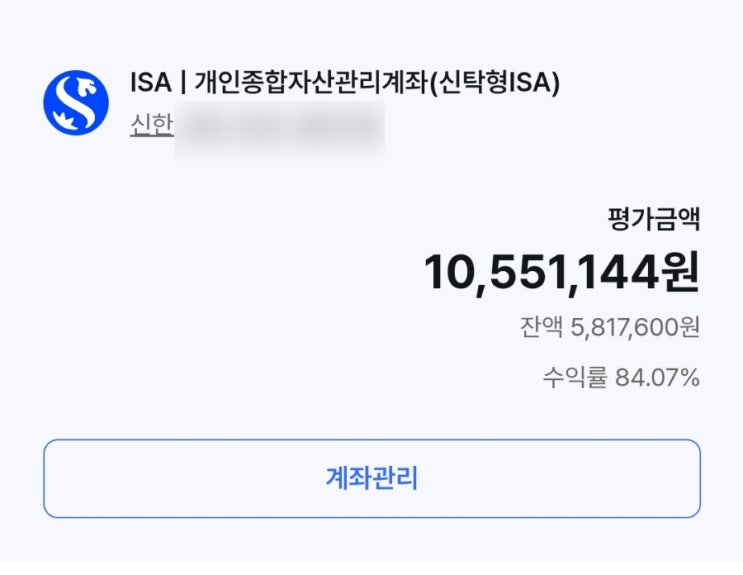Image resolution: width=743 pixels, height=575 pixels.
Task: Click the percent sign in return rate
Action: pyautogui.click(x=690, y=378)
